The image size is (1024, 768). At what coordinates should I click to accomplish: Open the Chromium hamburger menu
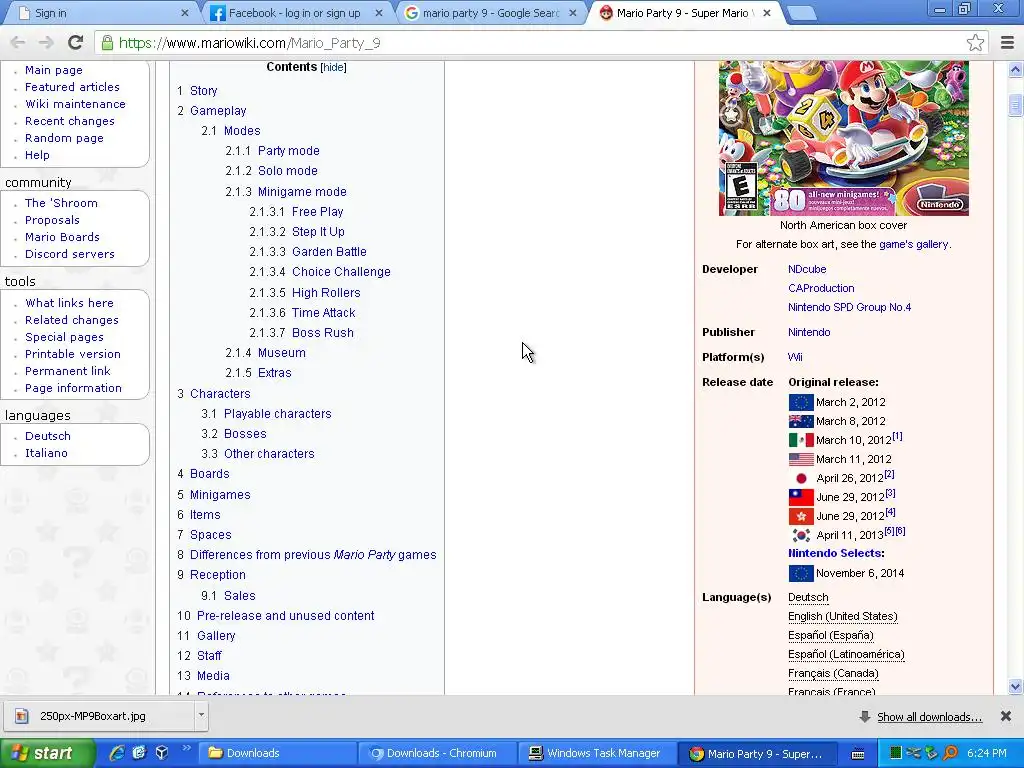[x=1007, y=42]
